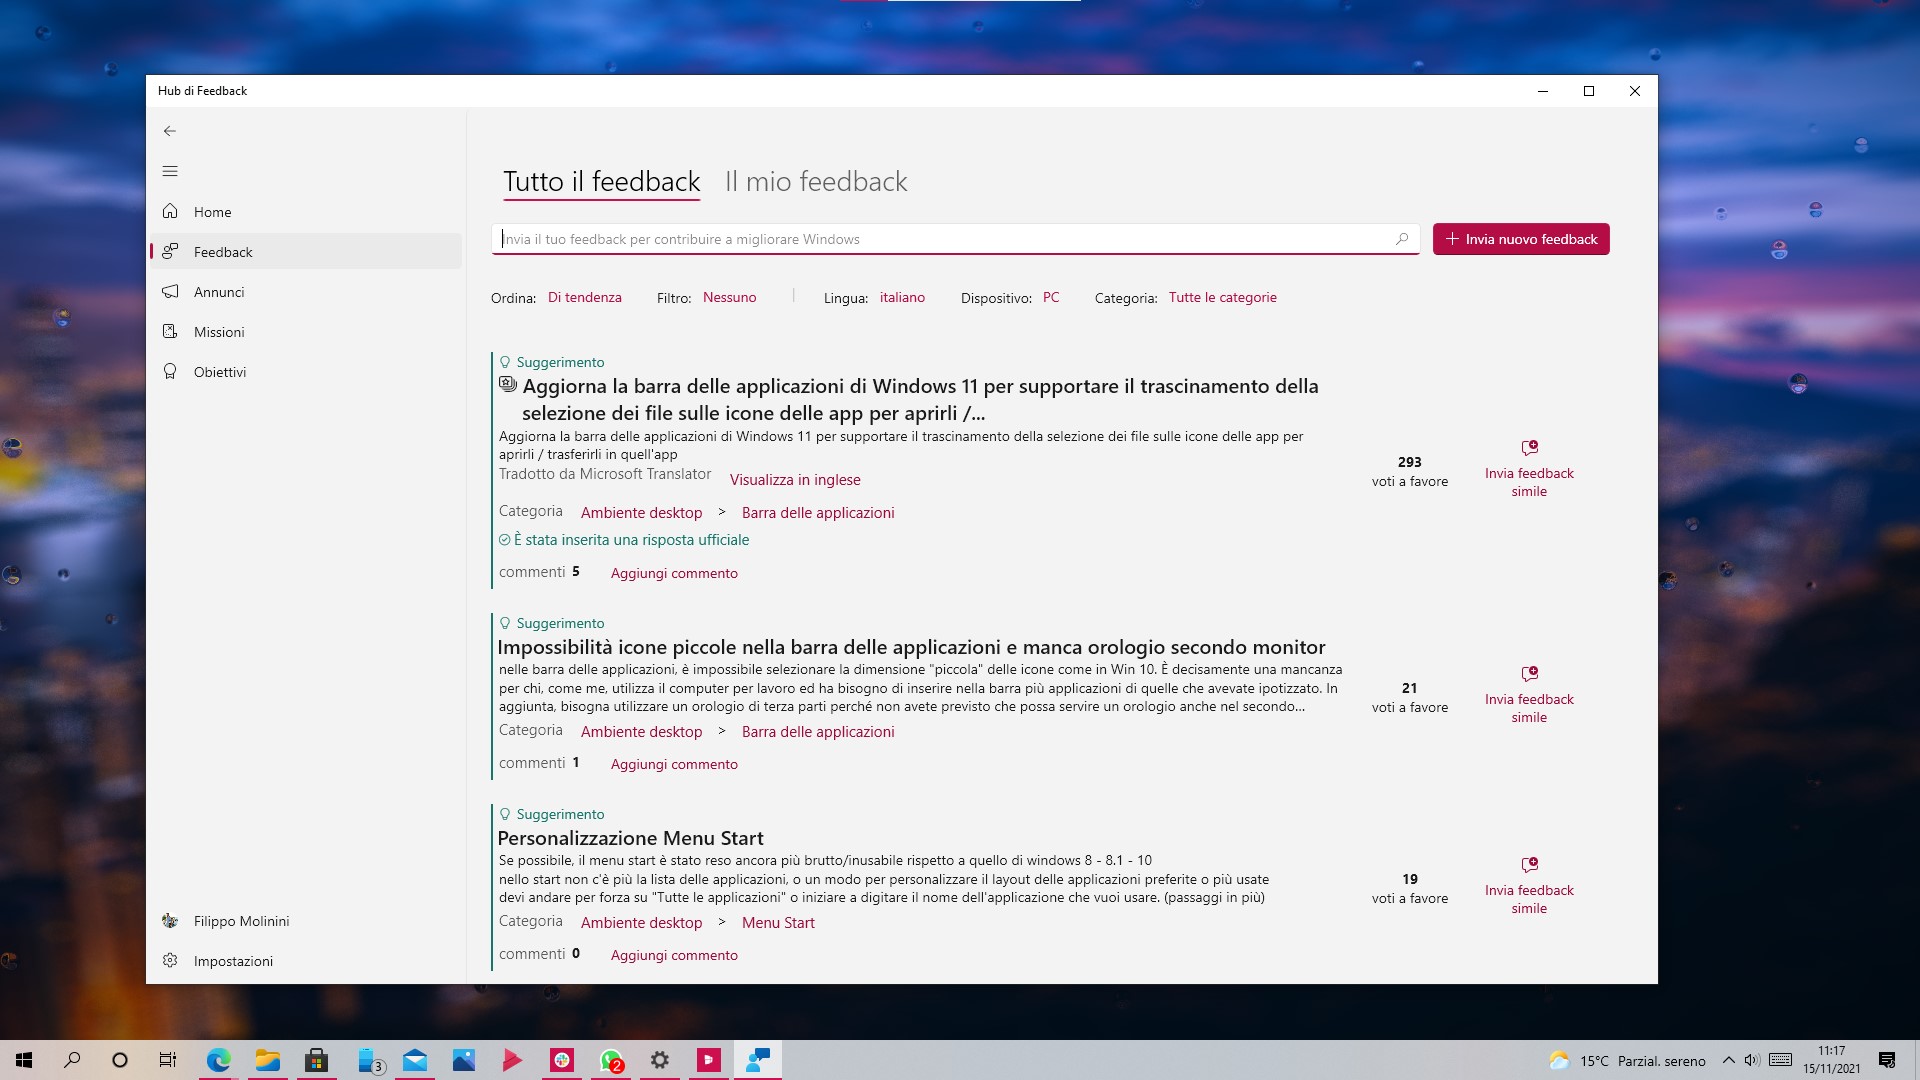The image size is (1920, 1080).
Task: Open weather widget showing 15°C
Action: point(1627,1061)
